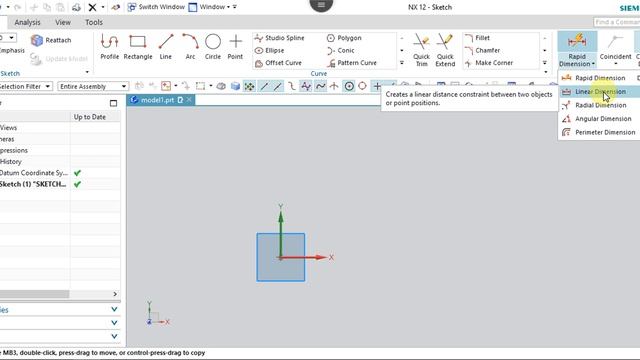Open the View ribbon tab

[63, 22]
